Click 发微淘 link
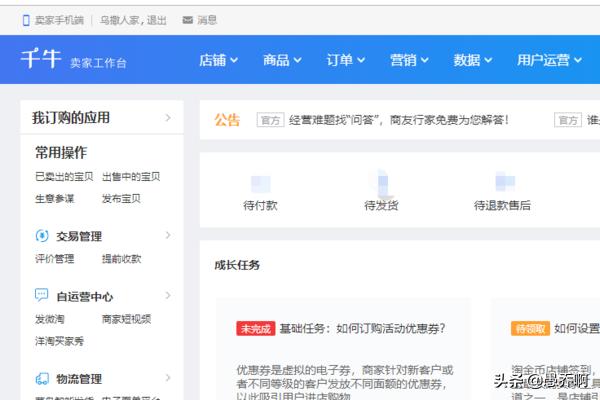600x400 pixels. tap(50, 319)
